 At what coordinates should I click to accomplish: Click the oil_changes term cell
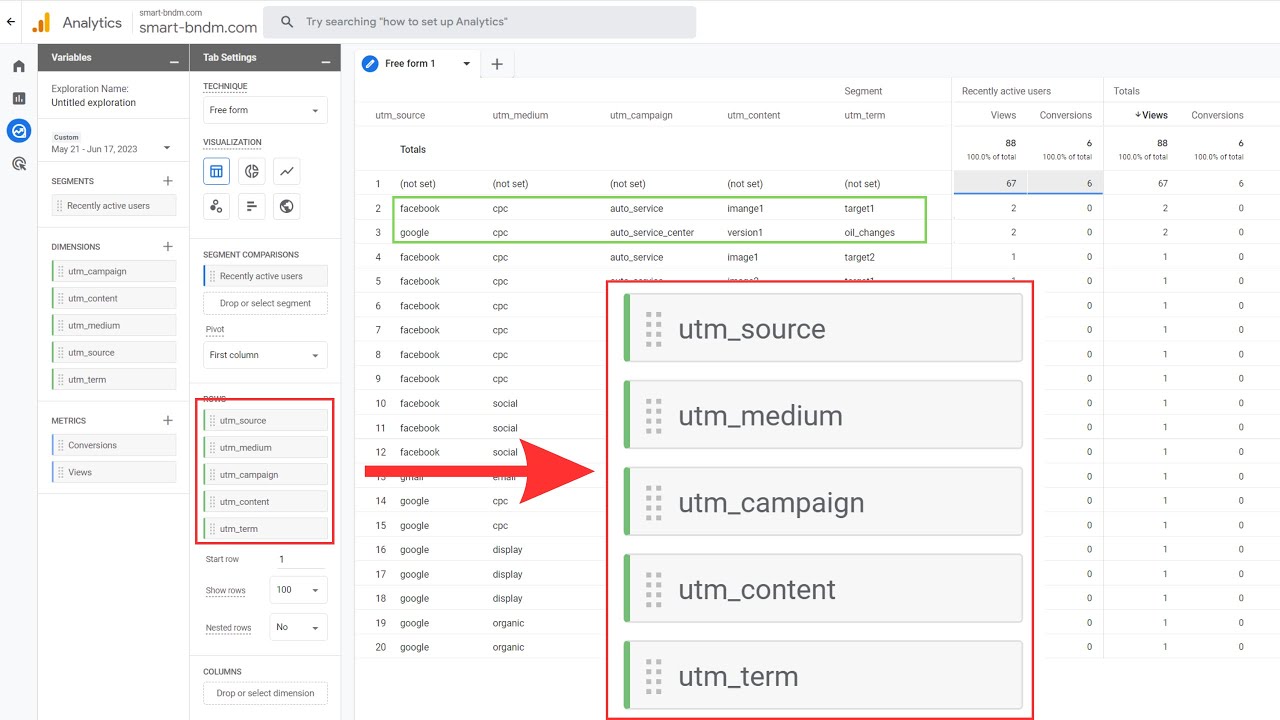point(869,233)
